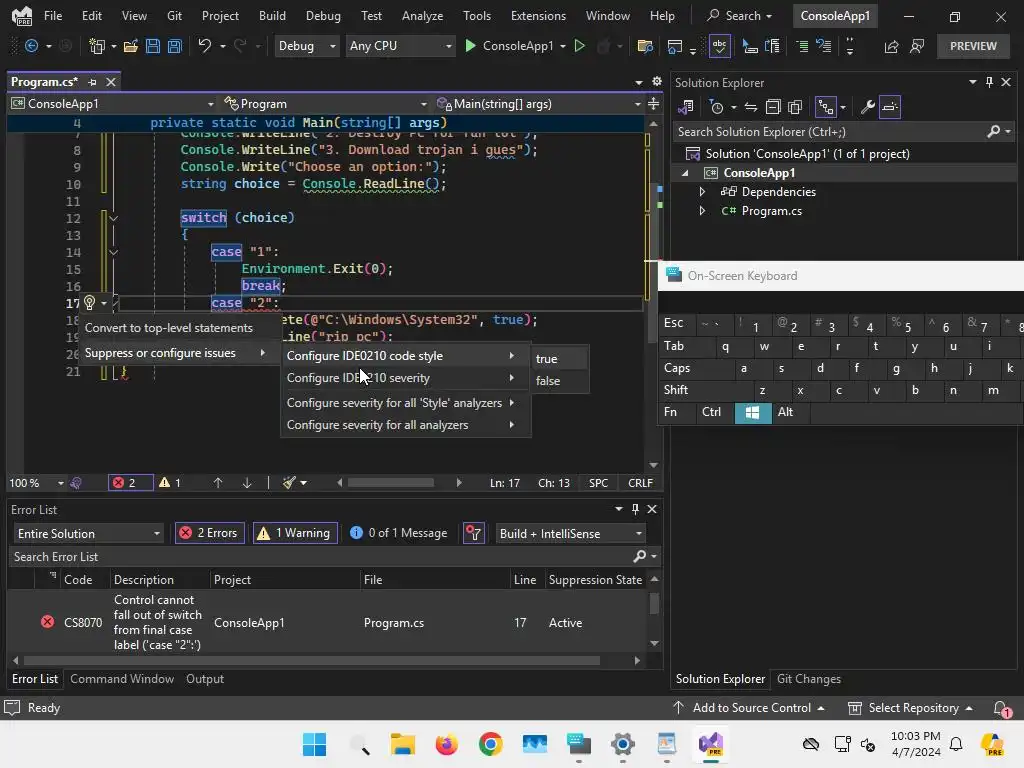Open the Main(string[] args) member dropdown

click(539, 104)
